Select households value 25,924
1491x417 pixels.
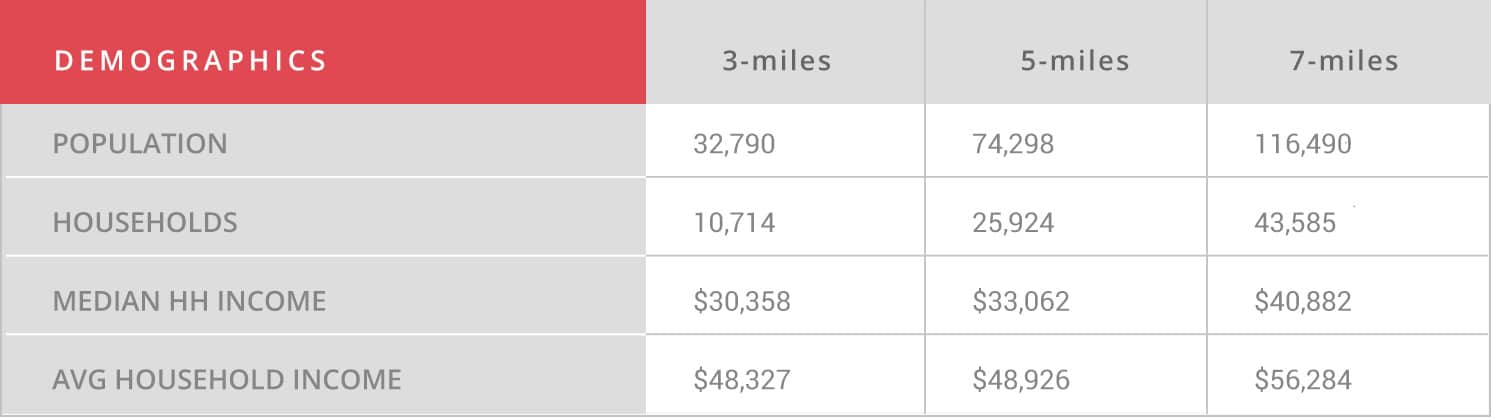click(1013, 222)
